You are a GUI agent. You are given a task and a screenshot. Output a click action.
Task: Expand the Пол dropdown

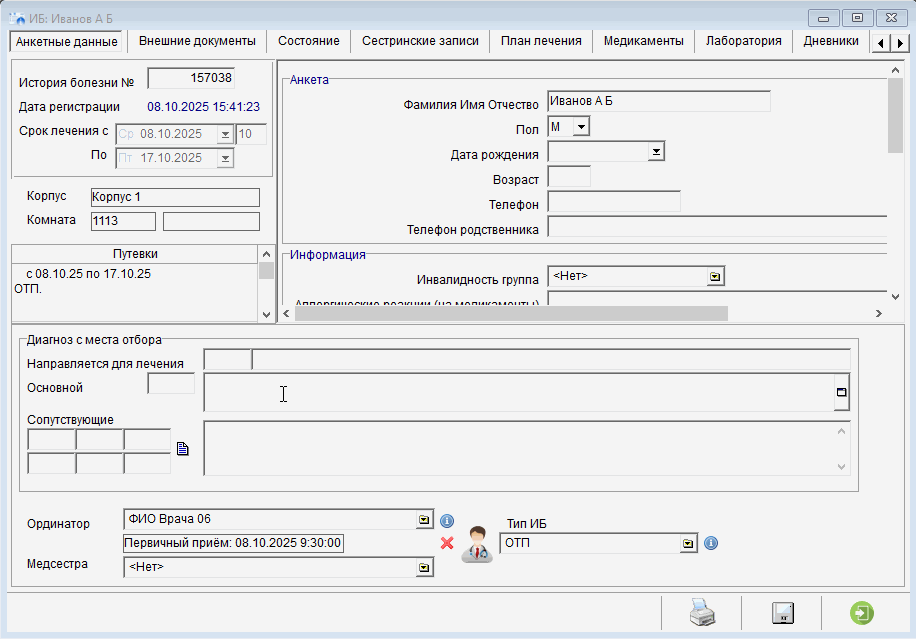coord(580,127)
